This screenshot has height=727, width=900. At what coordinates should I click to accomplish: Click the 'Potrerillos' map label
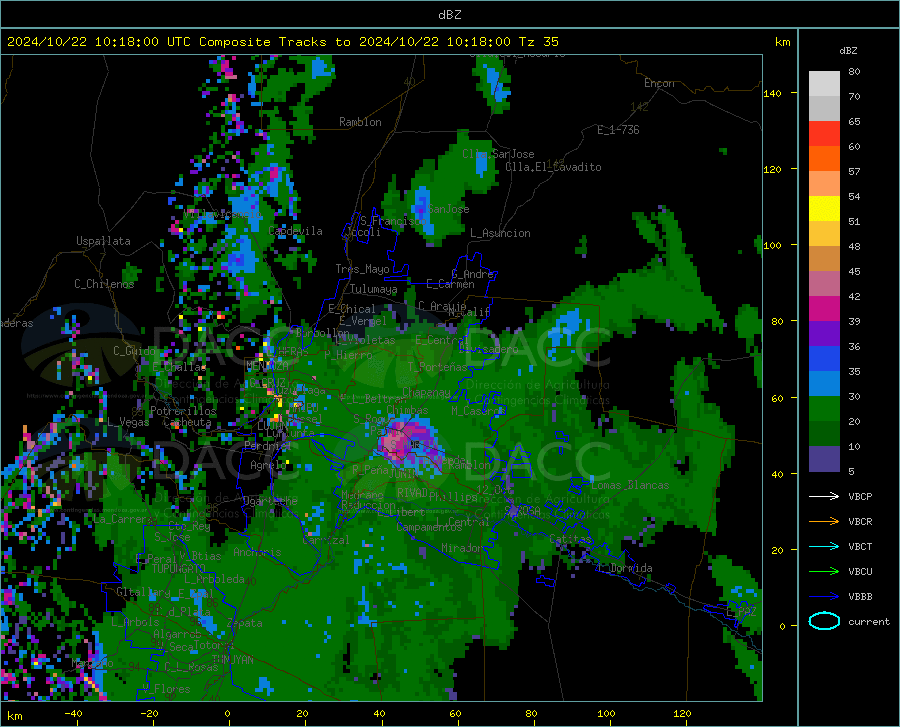[183, 411]
